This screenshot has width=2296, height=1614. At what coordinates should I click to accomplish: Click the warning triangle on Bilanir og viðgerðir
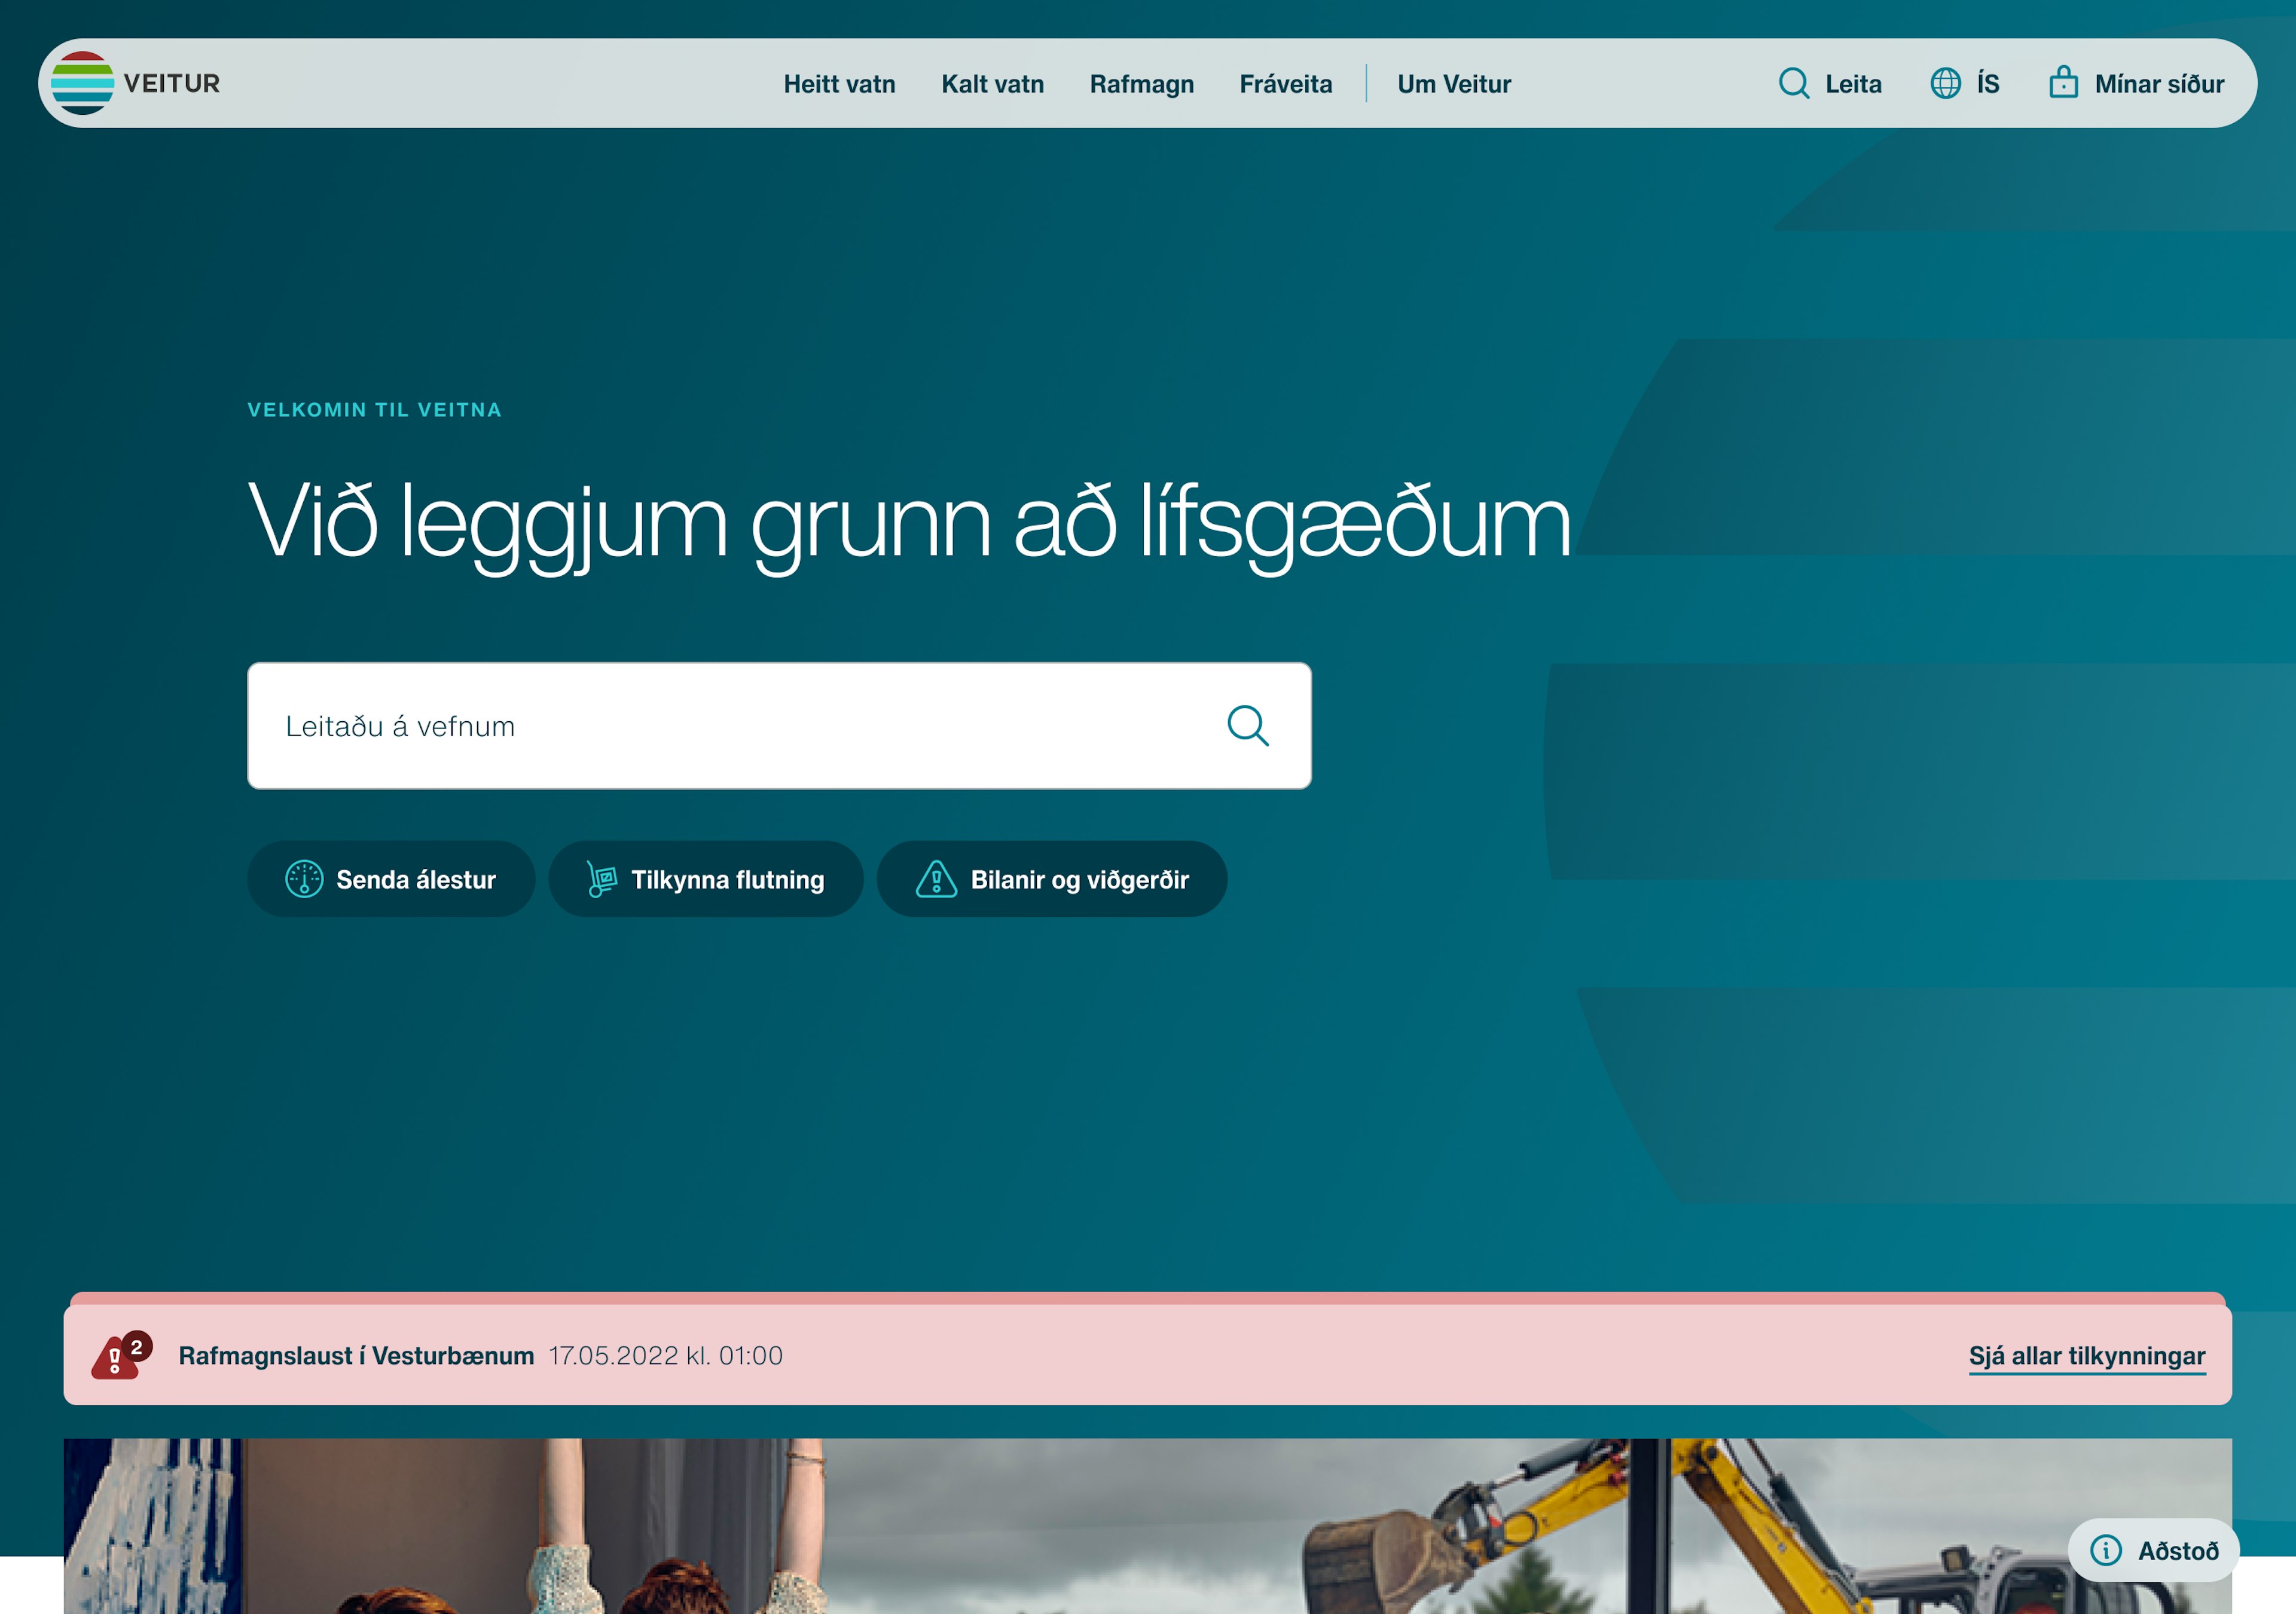[936, 879]
